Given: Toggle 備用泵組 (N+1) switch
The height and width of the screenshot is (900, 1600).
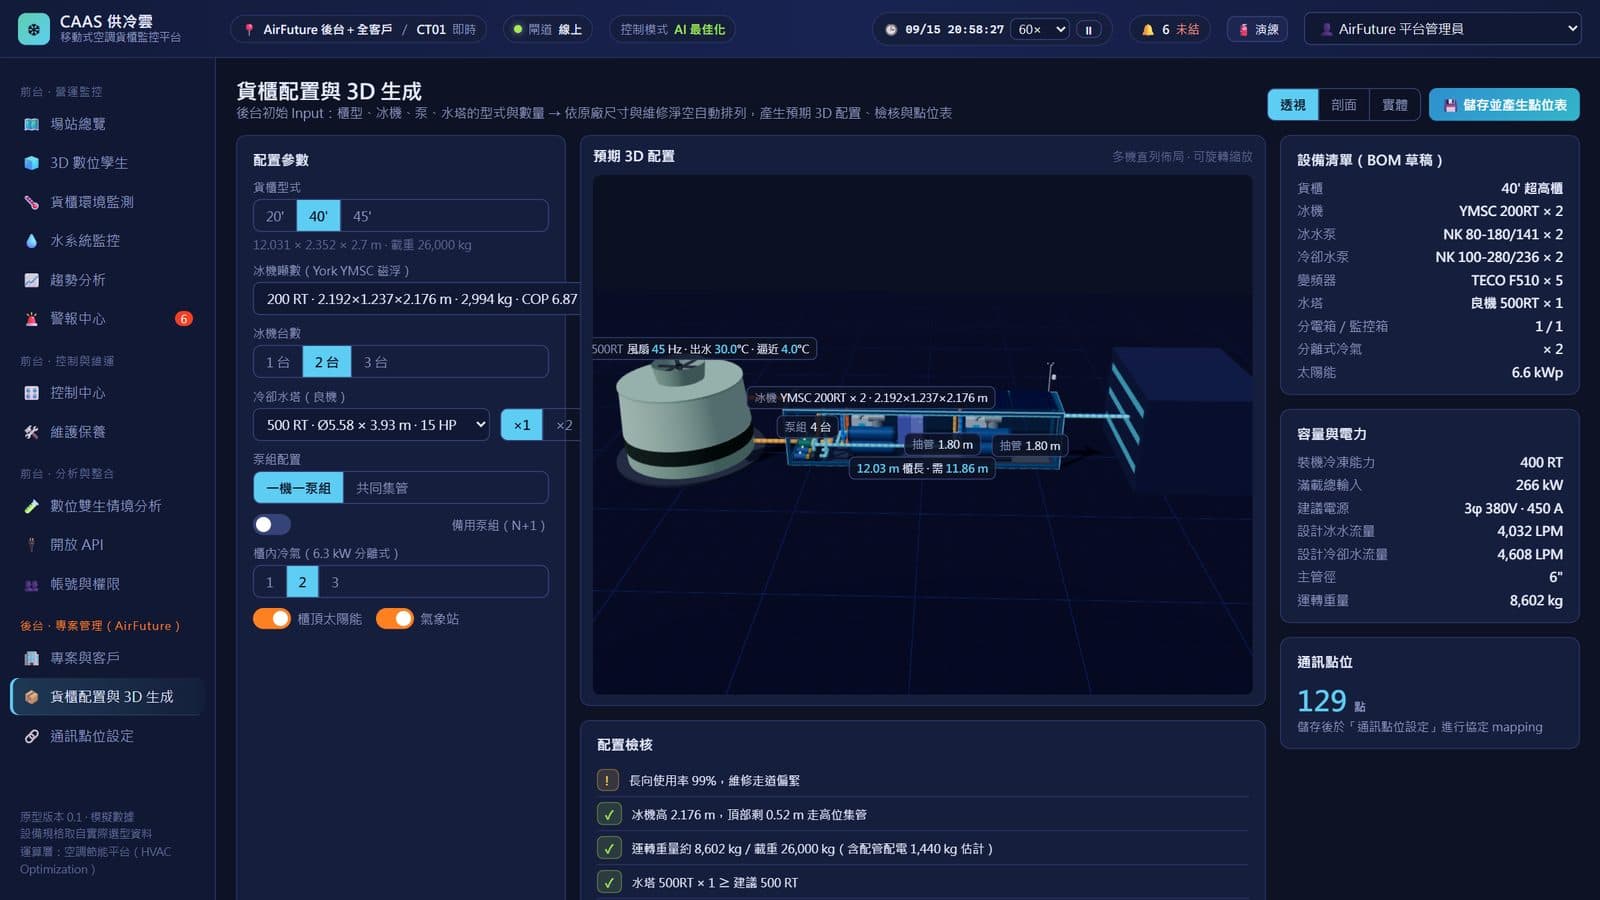Looking at the screenshot, I should (272, 524).
